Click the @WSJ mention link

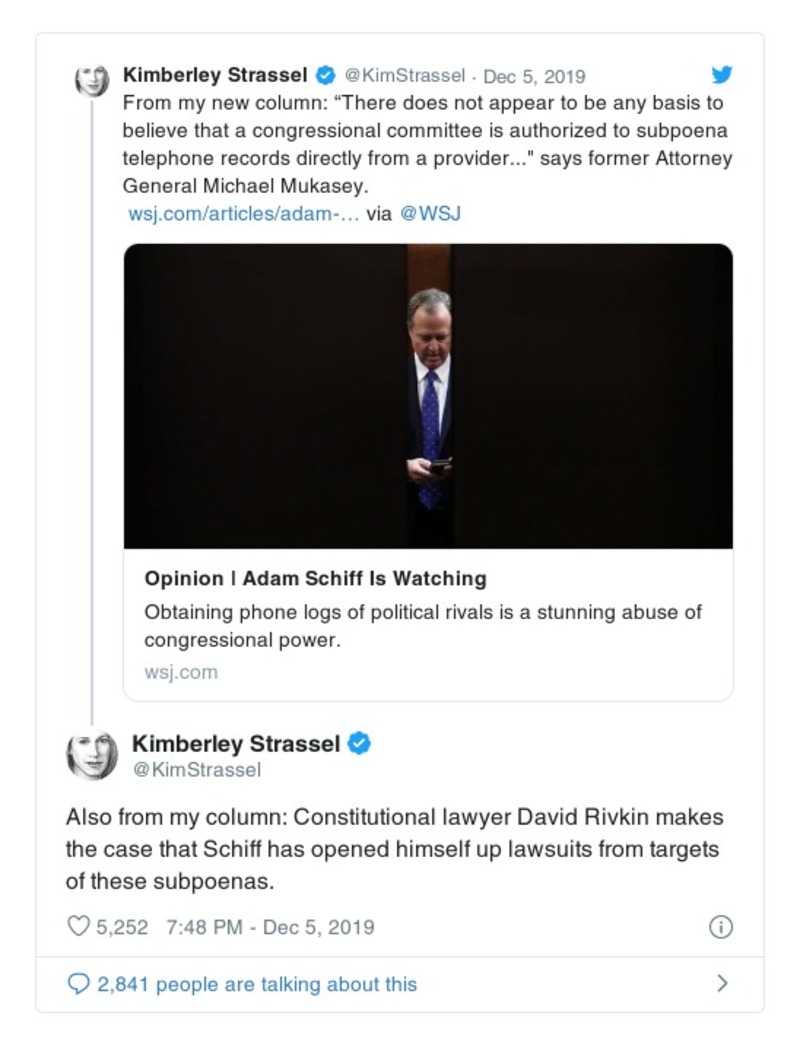(430, 213)
